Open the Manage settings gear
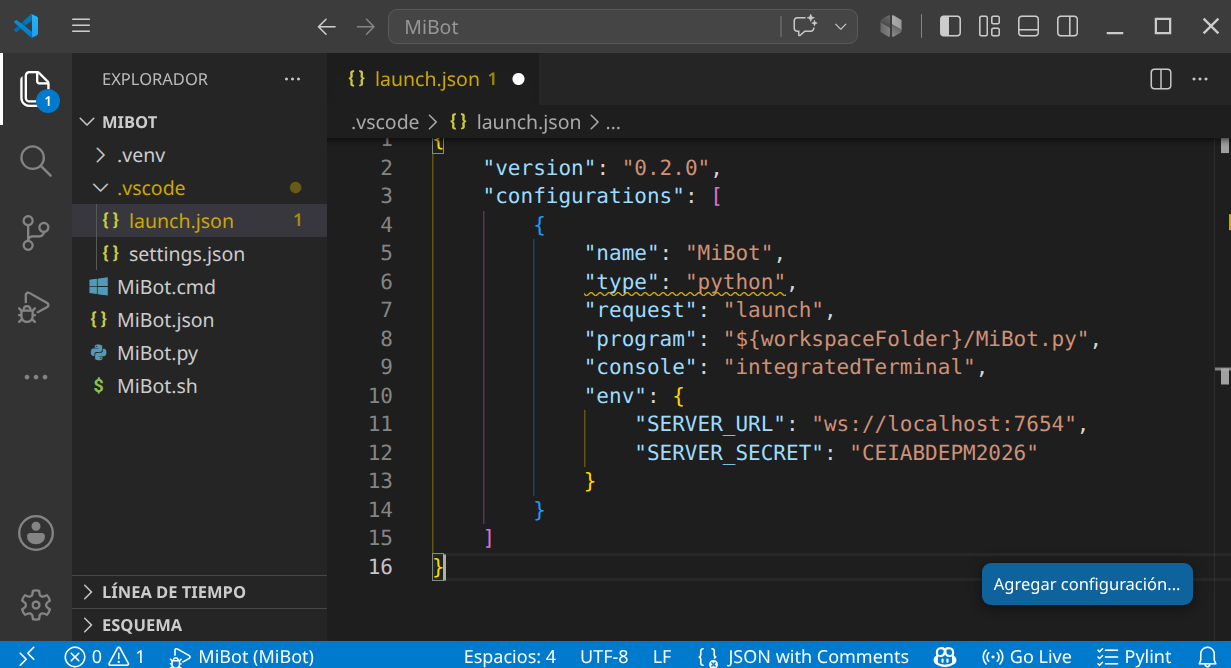This screenshot has width=1231, height=668. click(36, 604)
